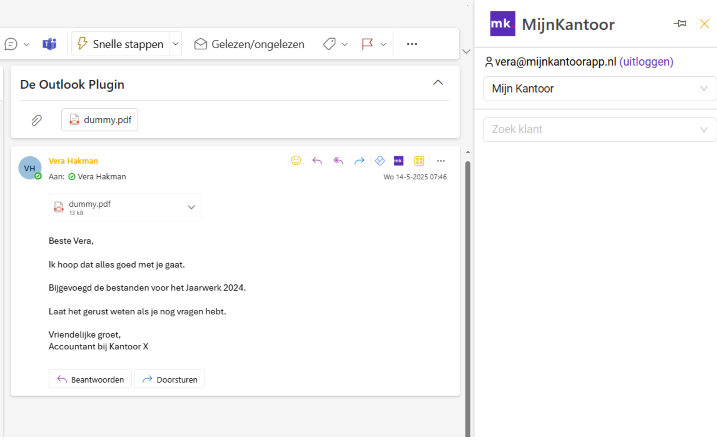Click the MijnKantoor mk logo
The image size is (717, 443).
pos(502,24)
